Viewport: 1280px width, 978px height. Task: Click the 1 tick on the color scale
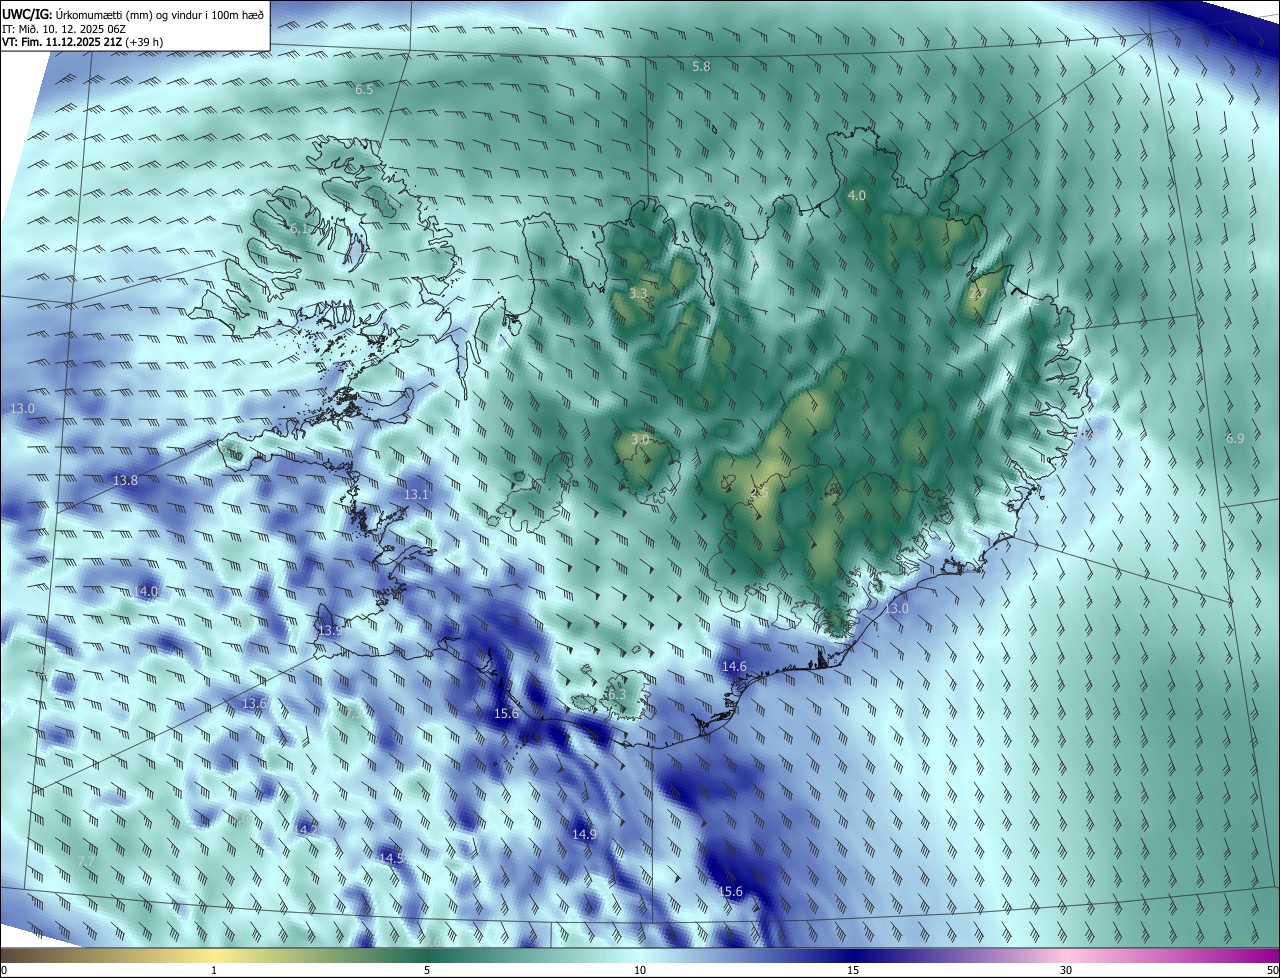214,970
